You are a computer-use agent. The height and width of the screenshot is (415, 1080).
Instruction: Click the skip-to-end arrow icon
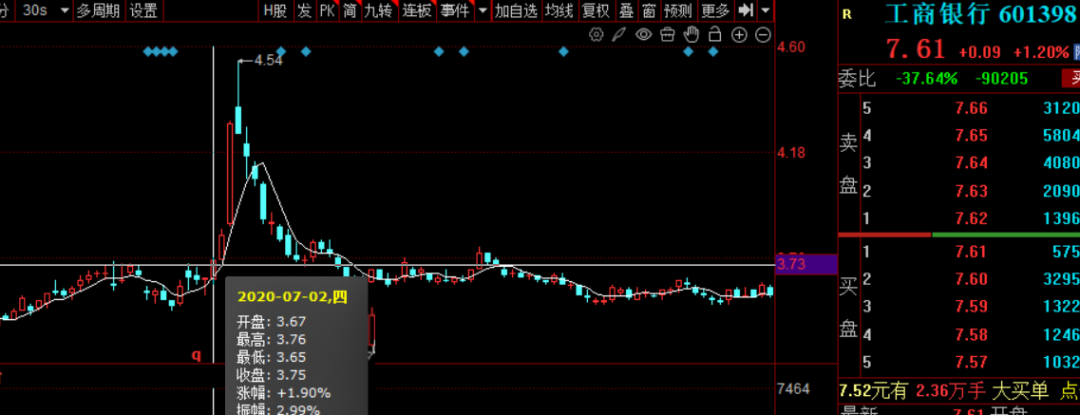pyautogui.click(x=745, y=10)
